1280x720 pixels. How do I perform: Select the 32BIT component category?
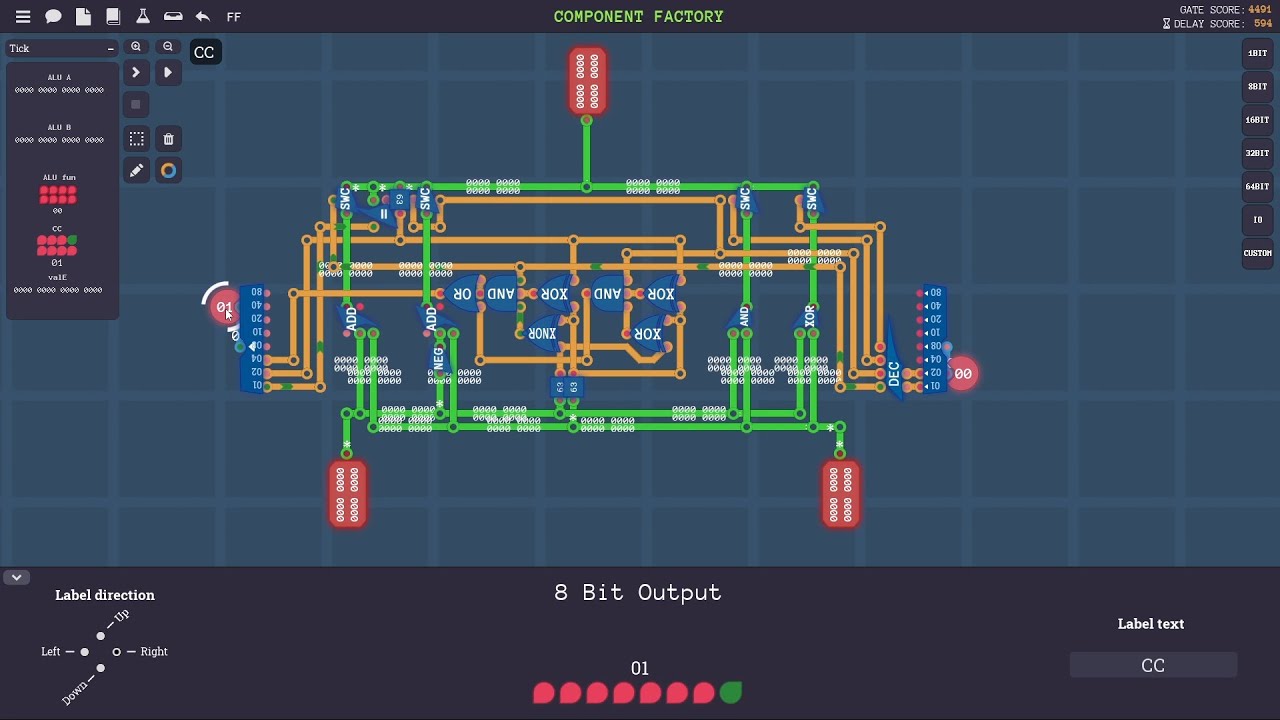tap(1257, 153)
